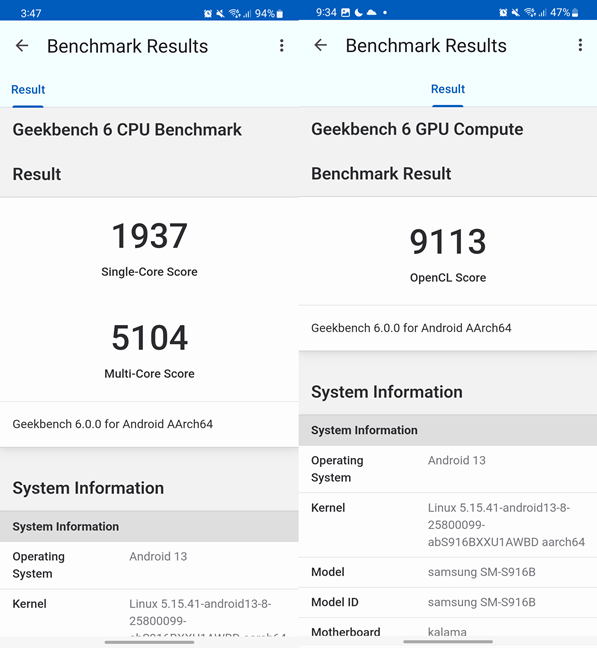Tap Operating System label on CPU screen
The image size is (597, 648).
[x=38, y=565]
